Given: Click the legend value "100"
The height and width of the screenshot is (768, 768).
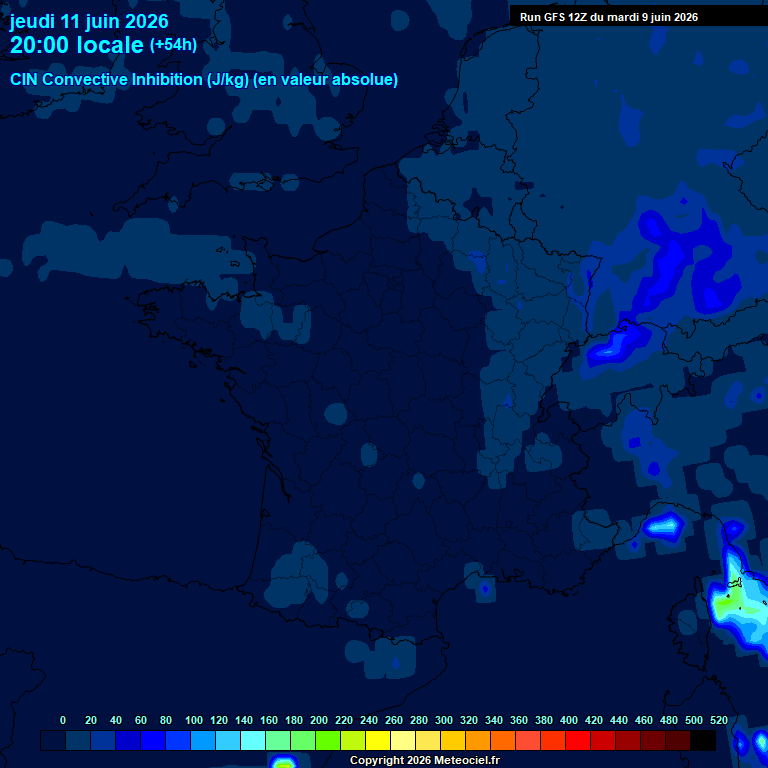Looking at the screenshot, I should click(x=194, y=720).
